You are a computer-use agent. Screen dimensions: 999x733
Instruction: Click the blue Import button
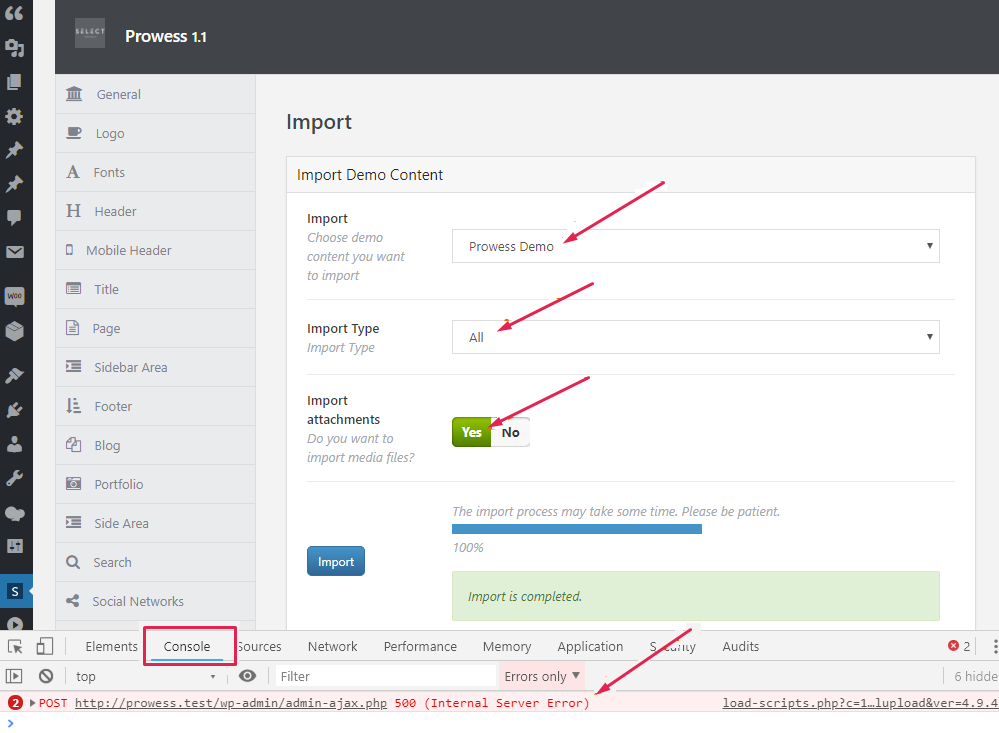coord(336,561)
